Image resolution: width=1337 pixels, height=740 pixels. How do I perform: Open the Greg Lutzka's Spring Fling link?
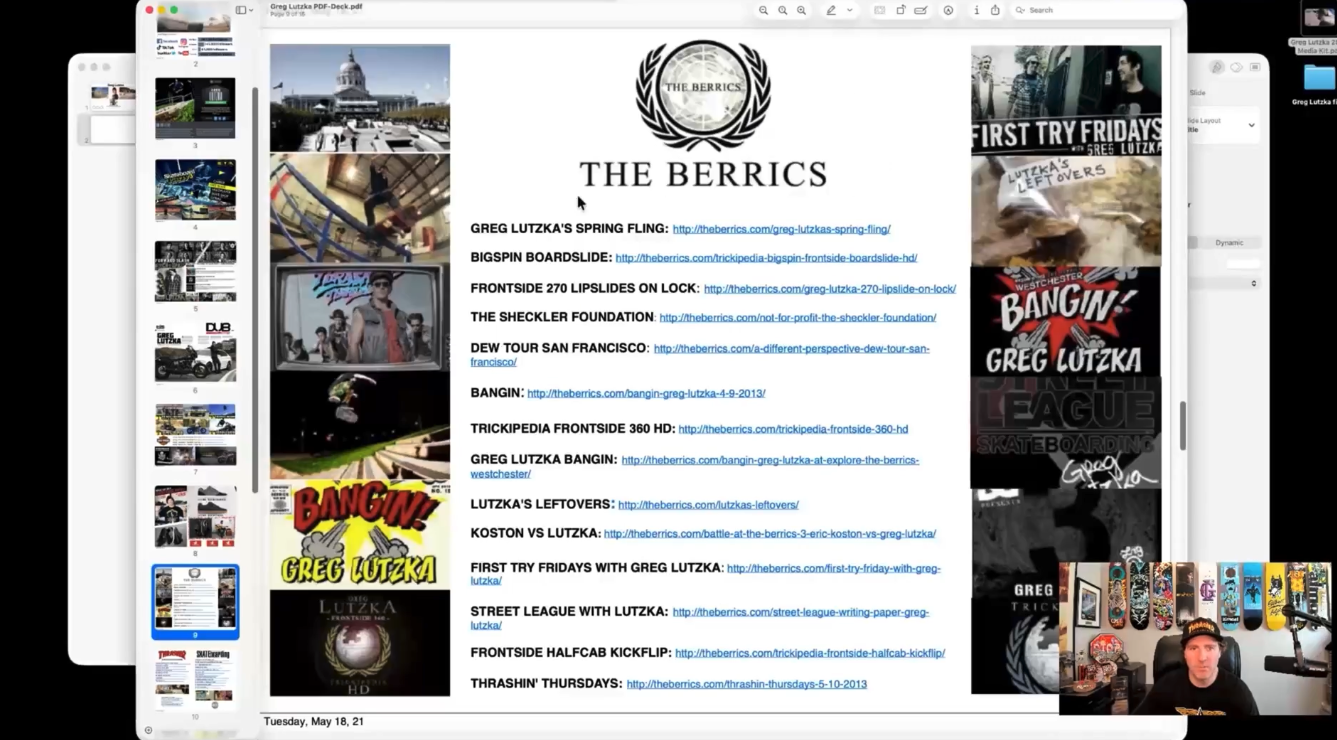pyautogui.click(x=781, y=229)
